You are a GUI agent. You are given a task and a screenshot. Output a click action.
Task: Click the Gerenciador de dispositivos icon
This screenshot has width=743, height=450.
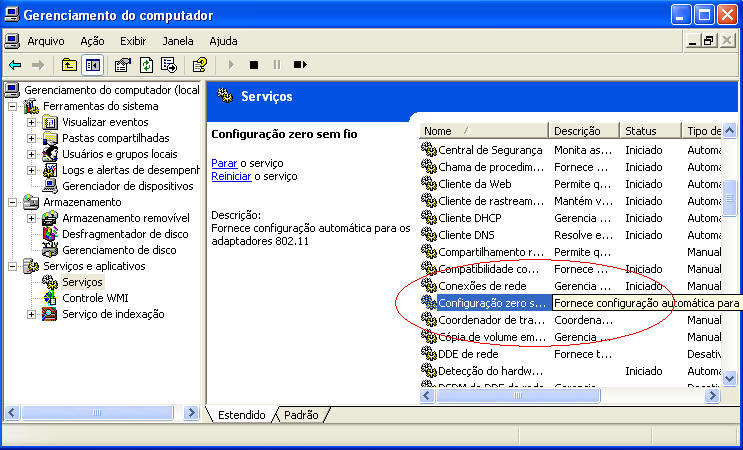tap(50, 186)
